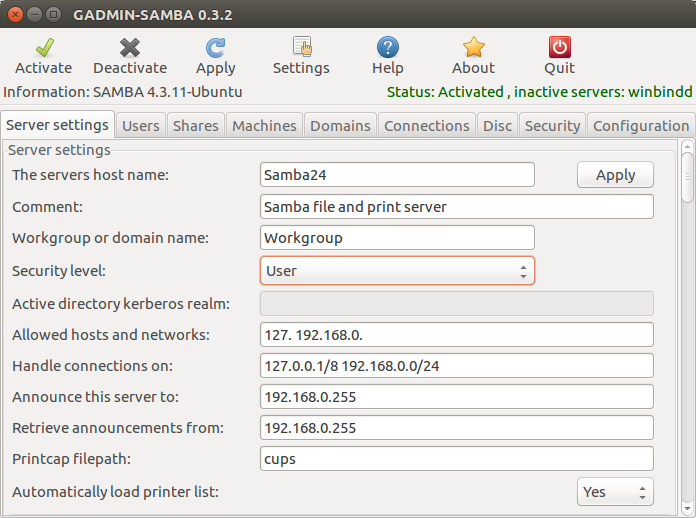Screen dimensions: 696x518
Task: Maximize the GADMIN-SAMBA window
Action: 53,14
